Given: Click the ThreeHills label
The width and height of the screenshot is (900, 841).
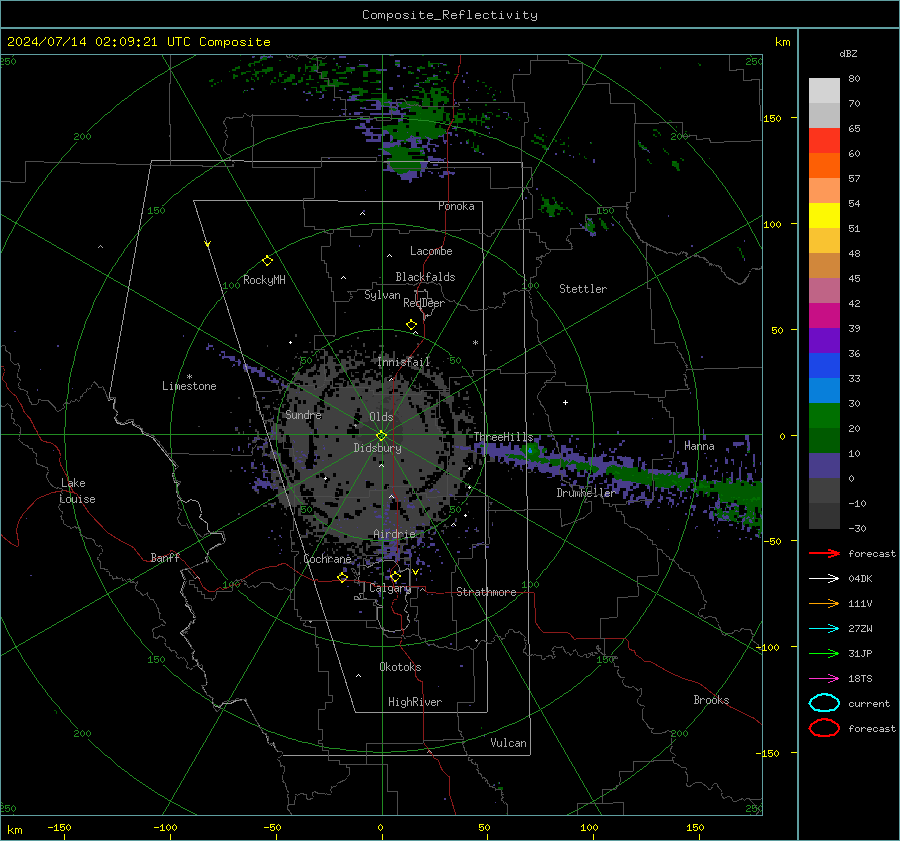Looking at the screenshot, I should 503,437.
